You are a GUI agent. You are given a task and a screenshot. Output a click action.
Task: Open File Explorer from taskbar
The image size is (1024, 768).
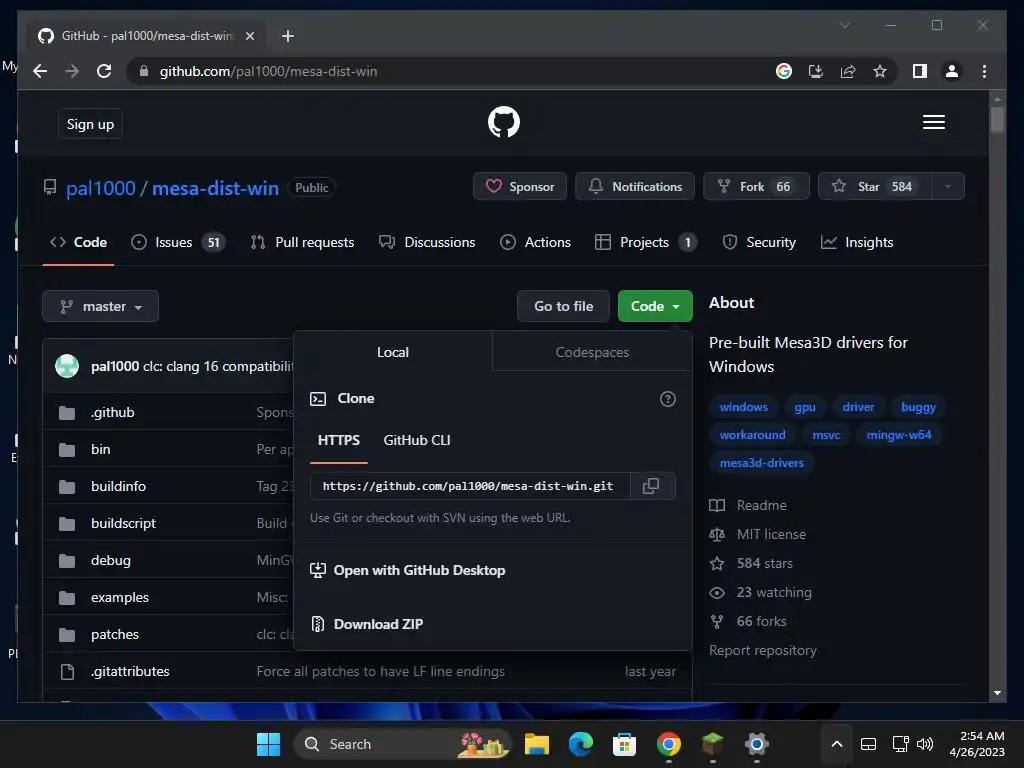[536, 744]
